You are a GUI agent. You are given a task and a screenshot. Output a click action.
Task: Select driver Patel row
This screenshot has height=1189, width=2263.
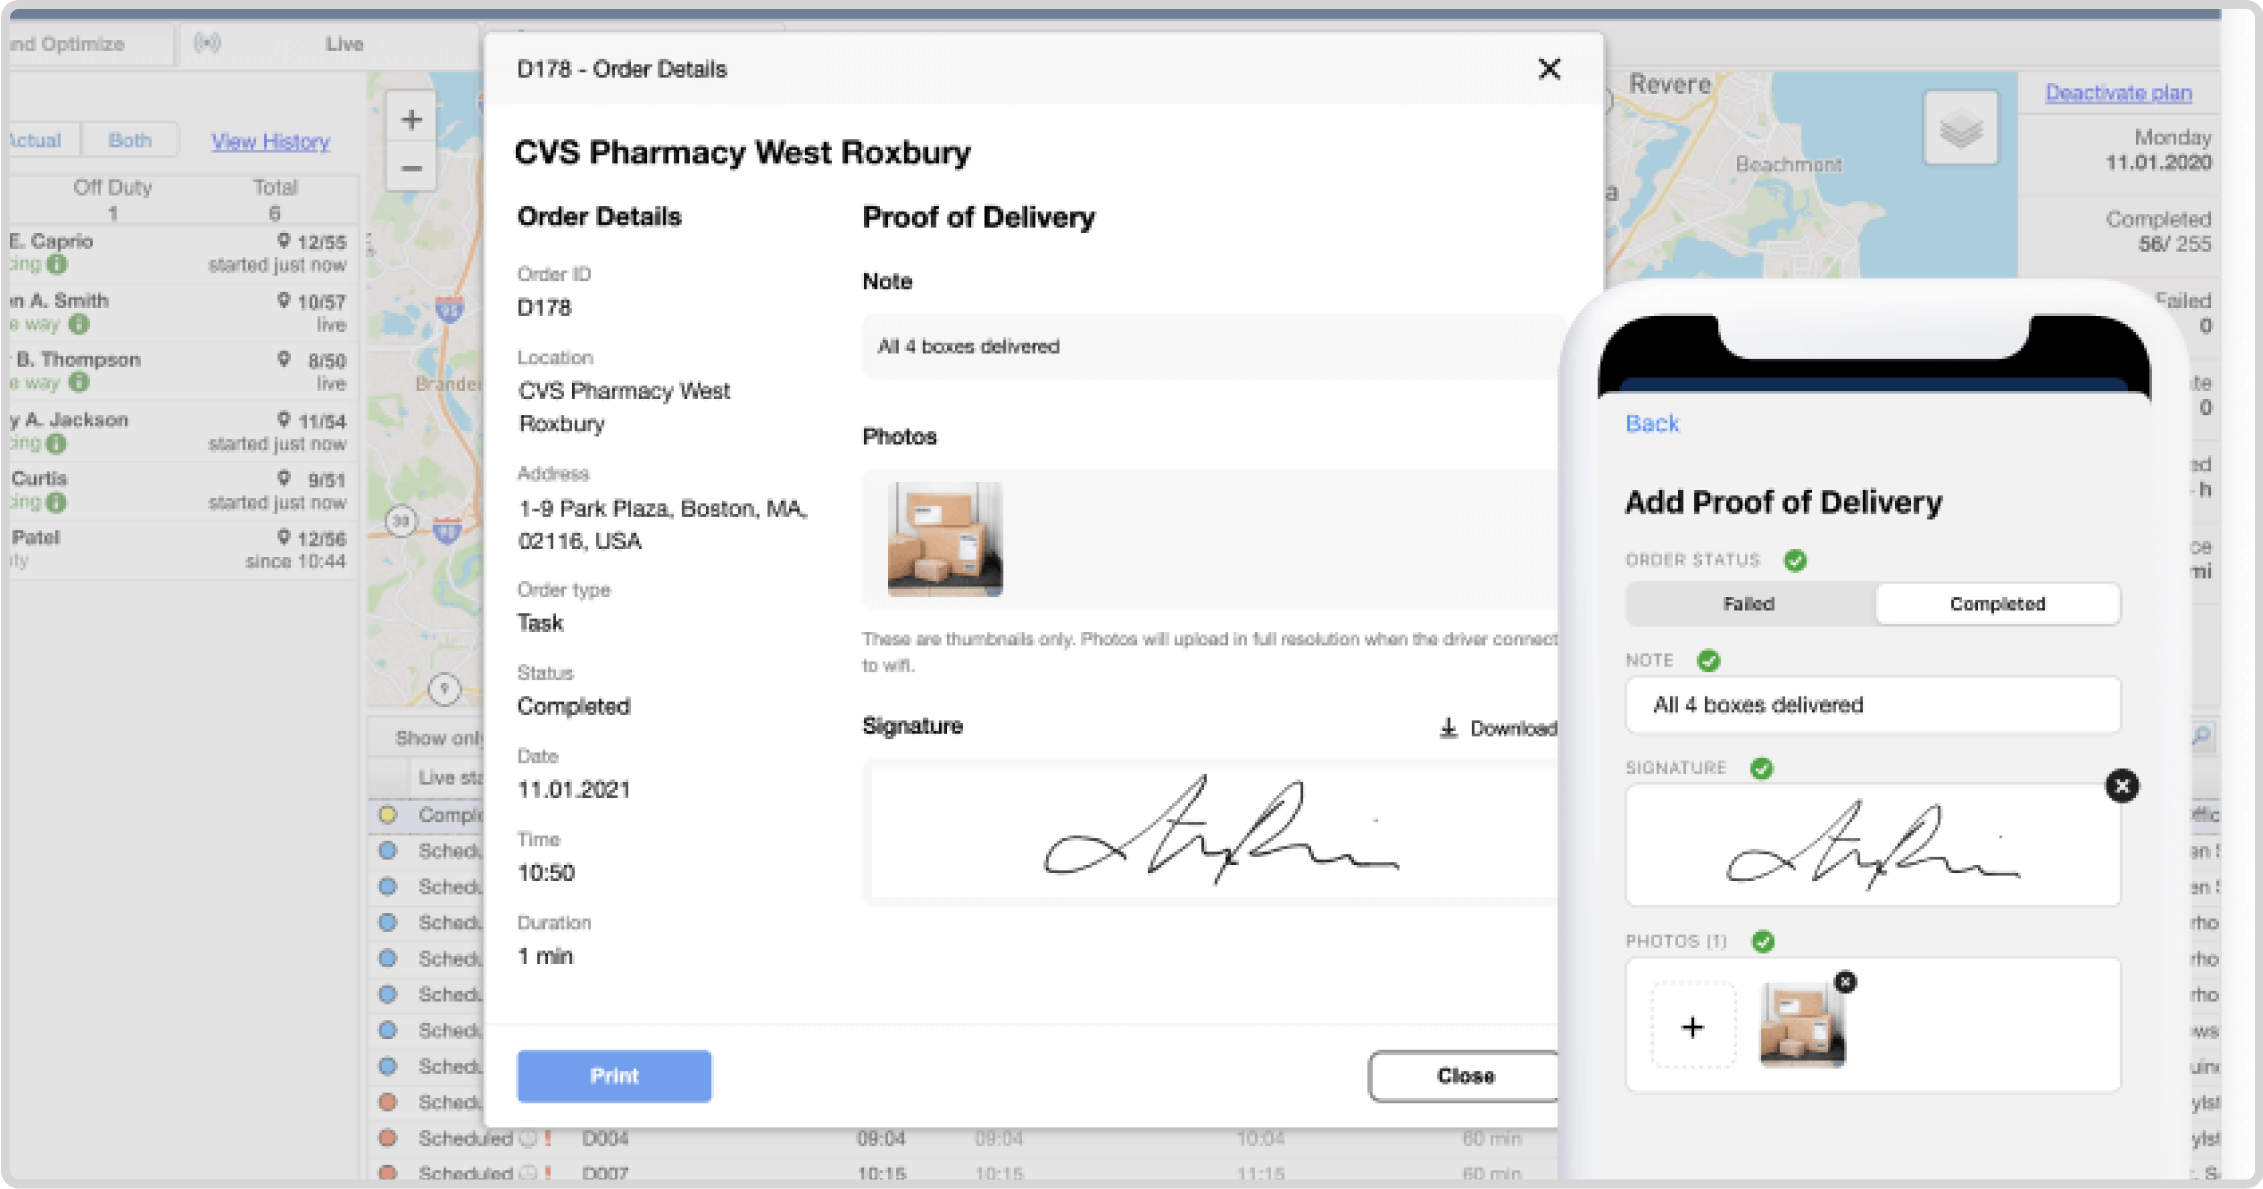181,549
